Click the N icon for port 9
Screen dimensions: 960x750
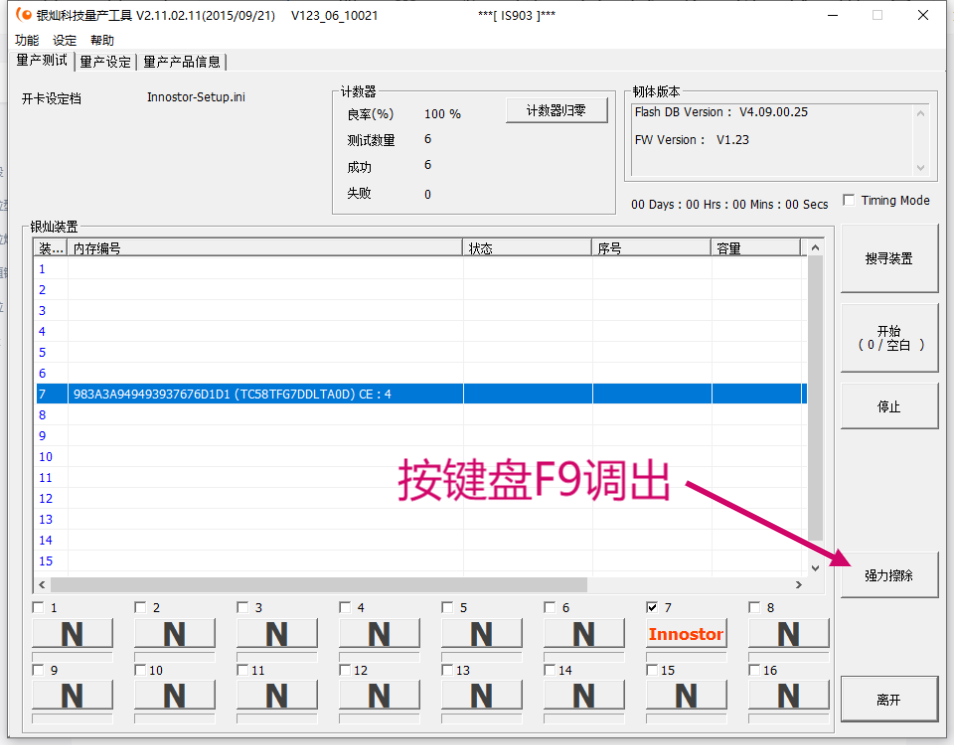tap(72, 695)
